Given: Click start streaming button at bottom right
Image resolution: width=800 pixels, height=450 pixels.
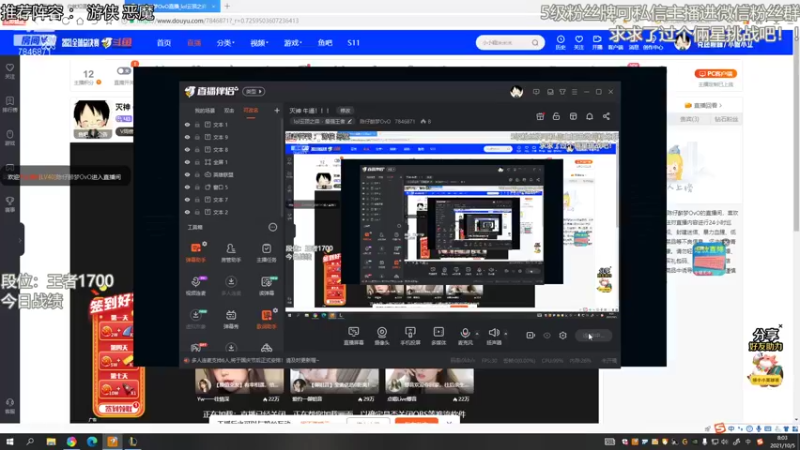Looking at the screenshot, I should [594, 335].
